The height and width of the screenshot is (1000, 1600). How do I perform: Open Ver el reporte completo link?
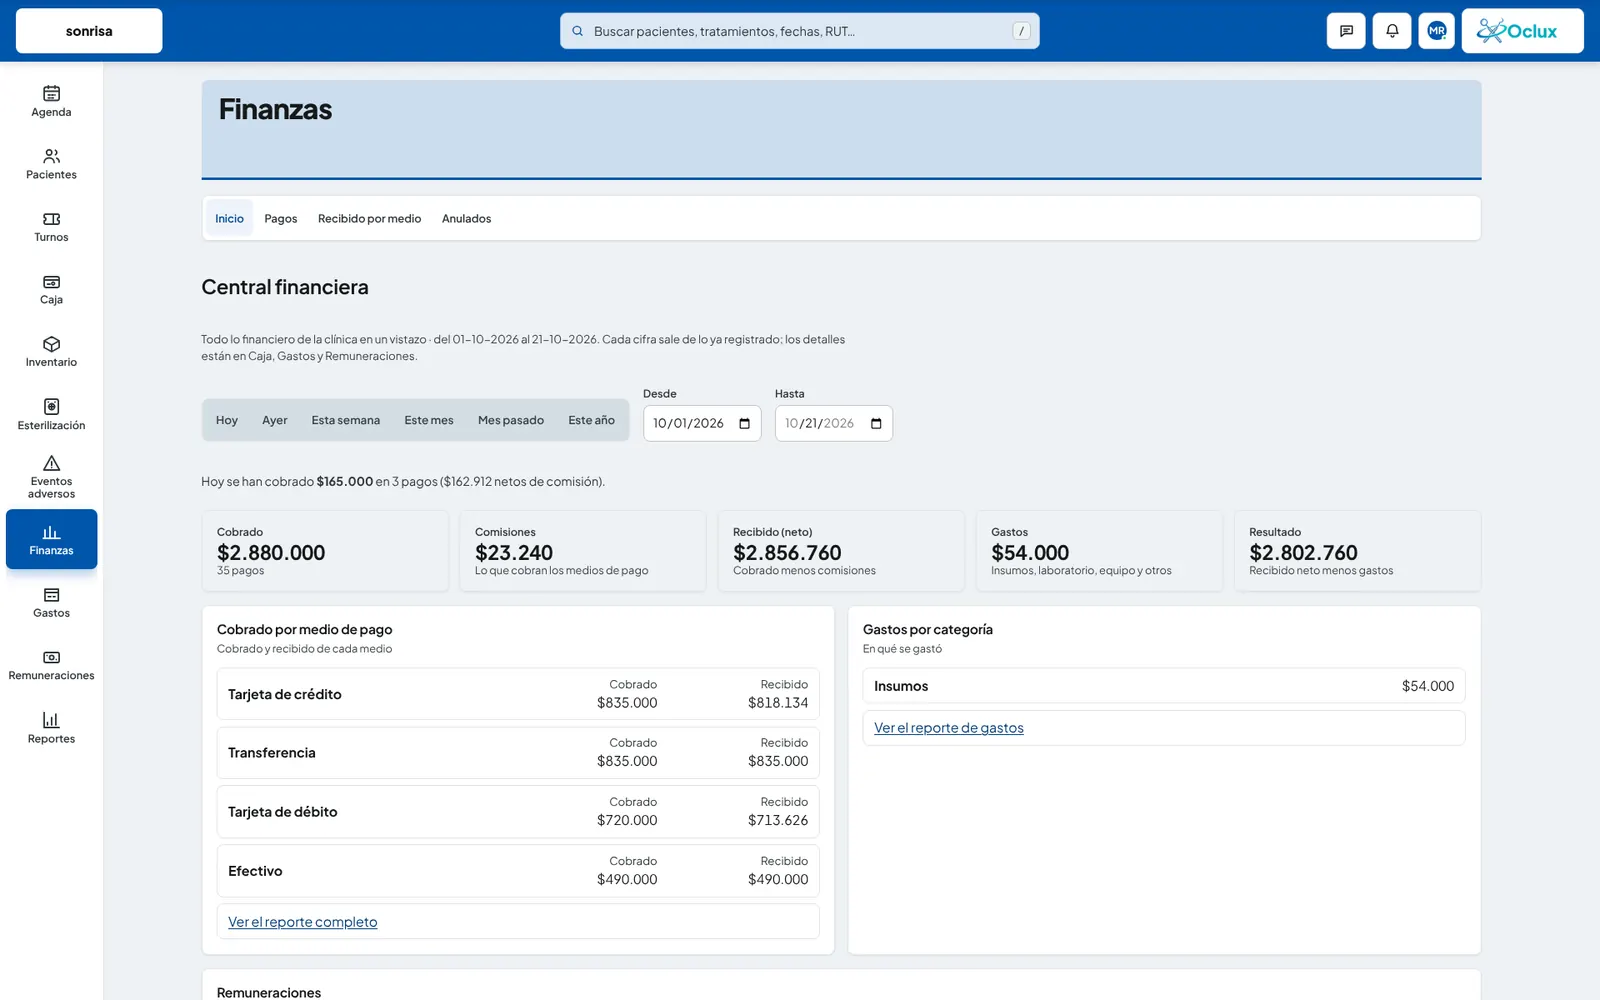(303, 922)
